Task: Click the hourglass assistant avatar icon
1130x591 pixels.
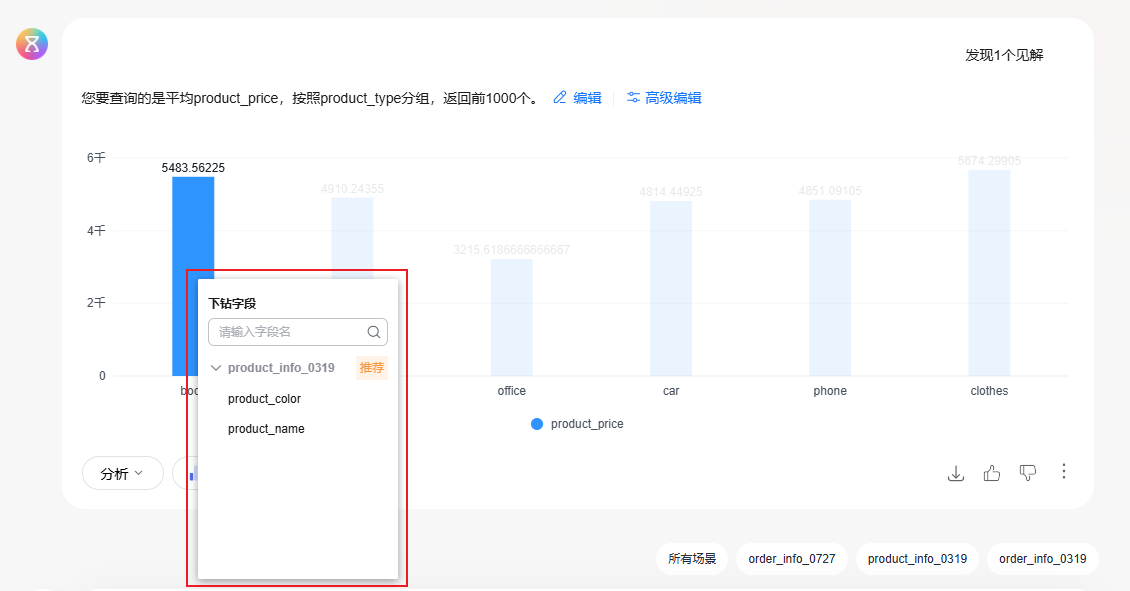Action: click(x=32, y=44)
